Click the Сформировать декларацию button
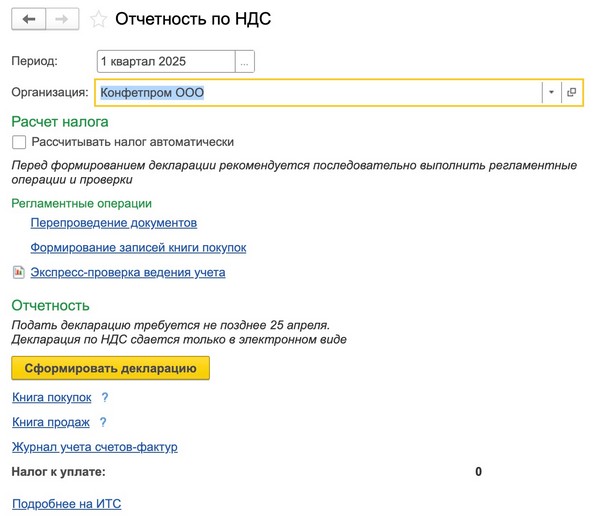This screenshot has height=528, width=600. click(110, 368)
